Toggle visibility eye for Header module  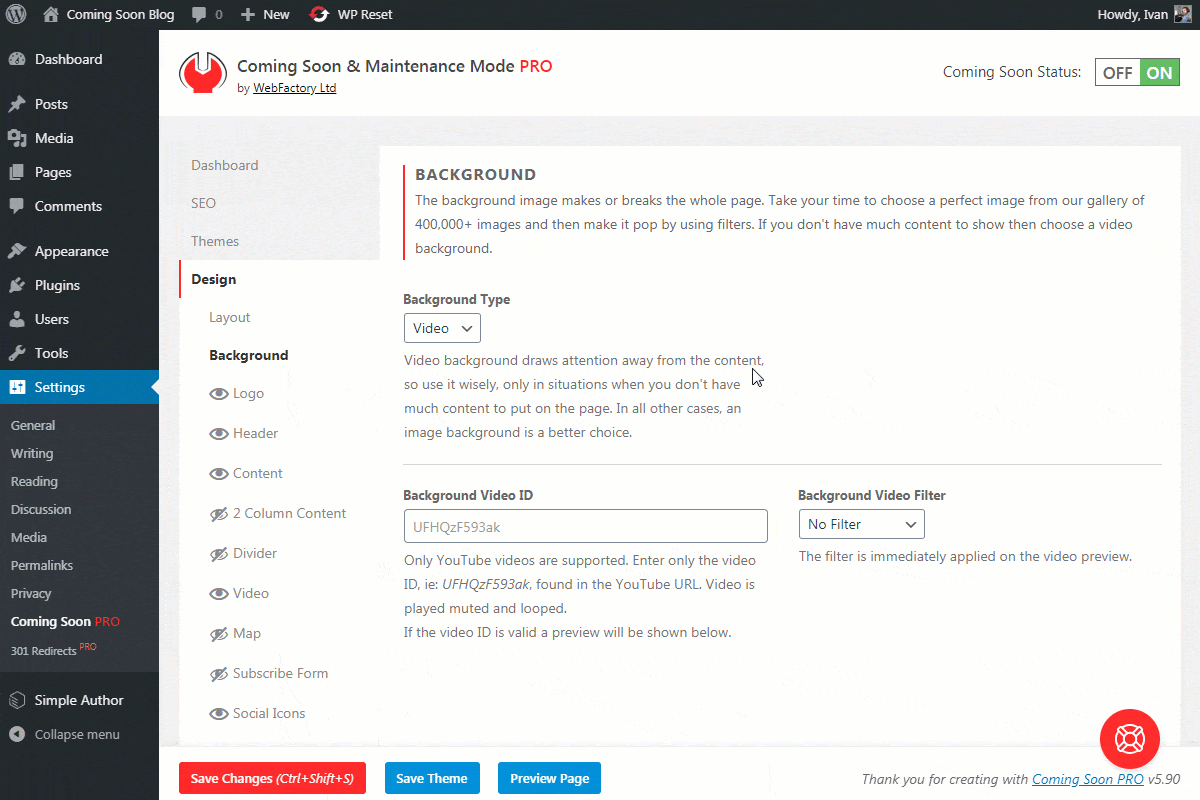(219, 434)
